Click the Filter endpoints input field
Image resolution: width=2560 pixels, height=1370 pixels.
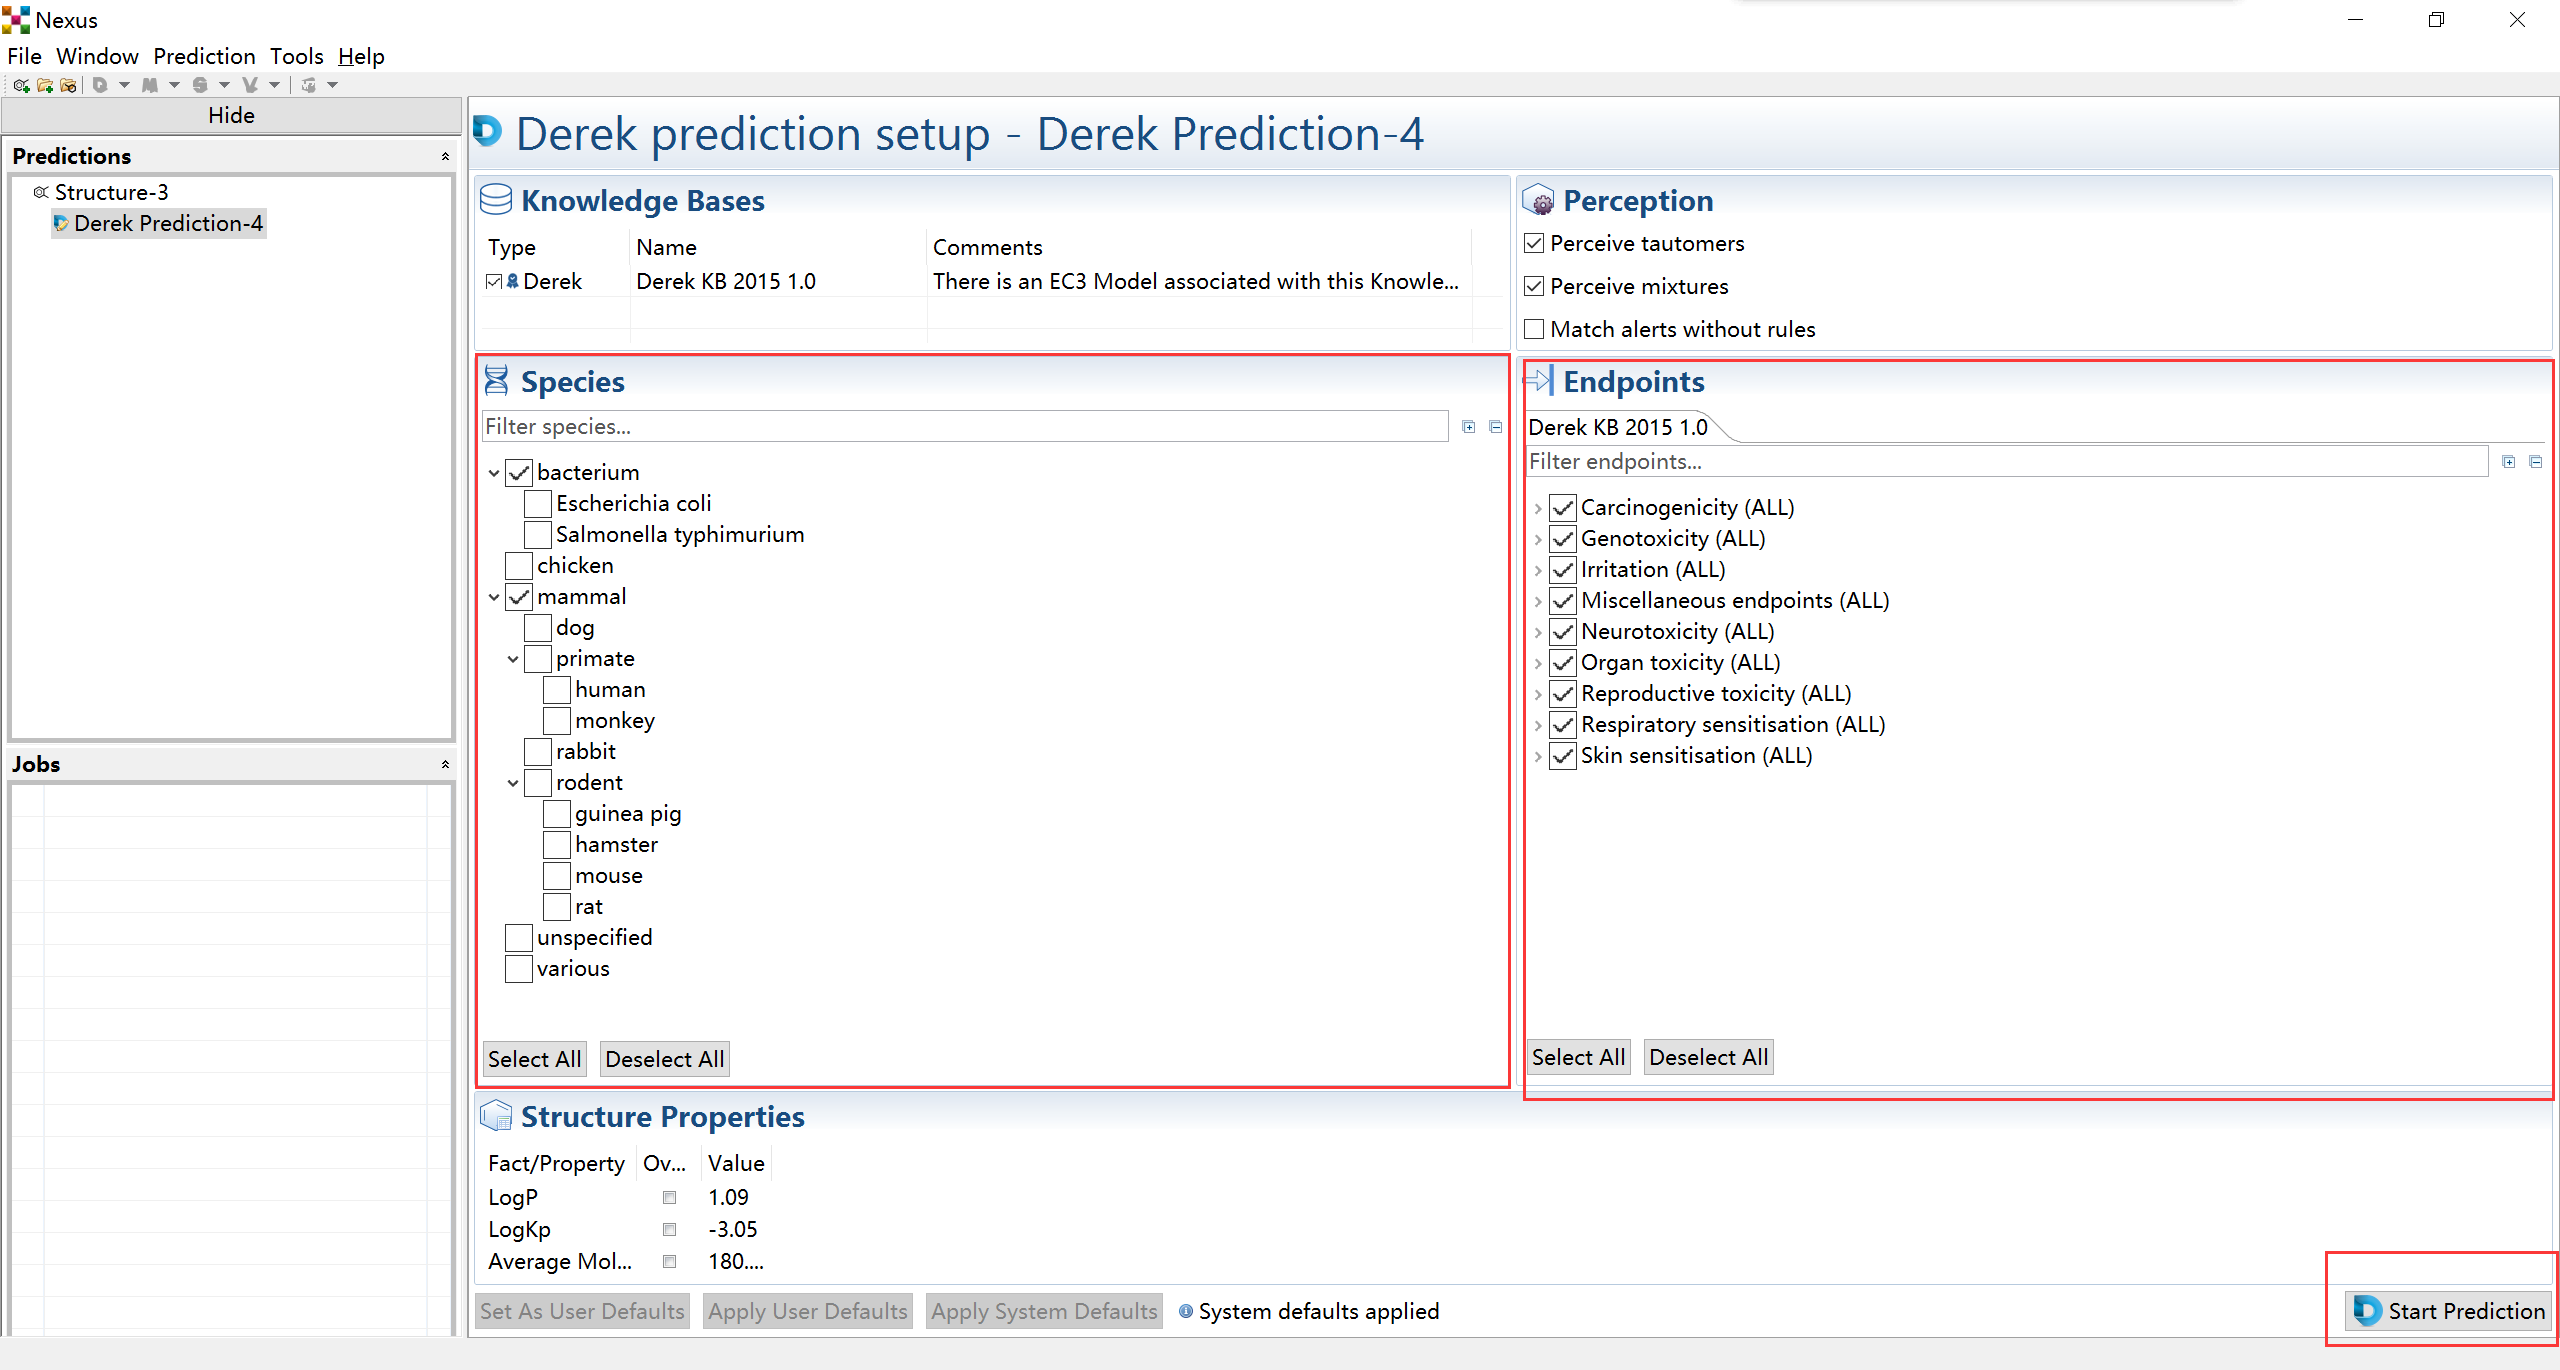(x=2007, y=461)
